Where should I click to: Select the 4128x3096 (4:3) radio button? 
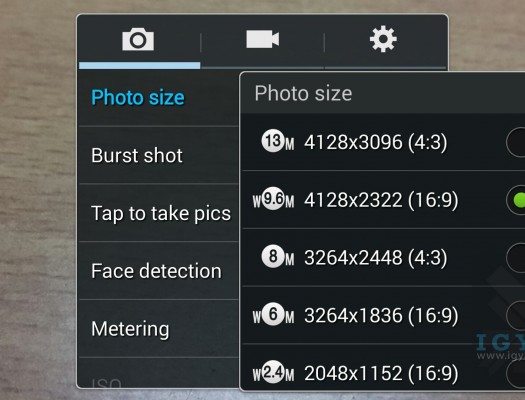tap(516, 142)
